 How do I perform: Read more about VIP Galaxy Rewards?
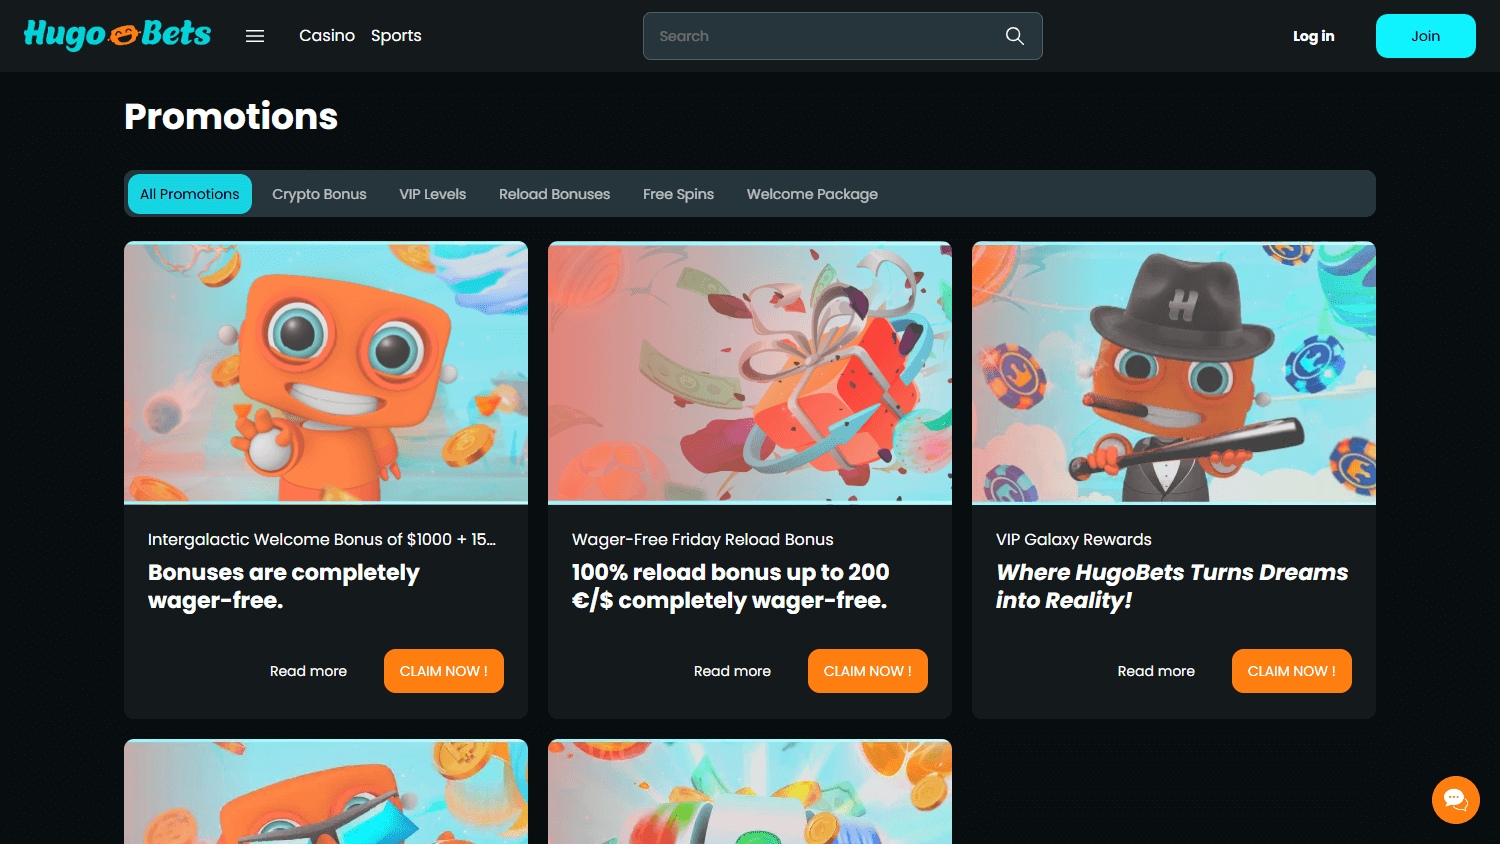(1156, 671)
